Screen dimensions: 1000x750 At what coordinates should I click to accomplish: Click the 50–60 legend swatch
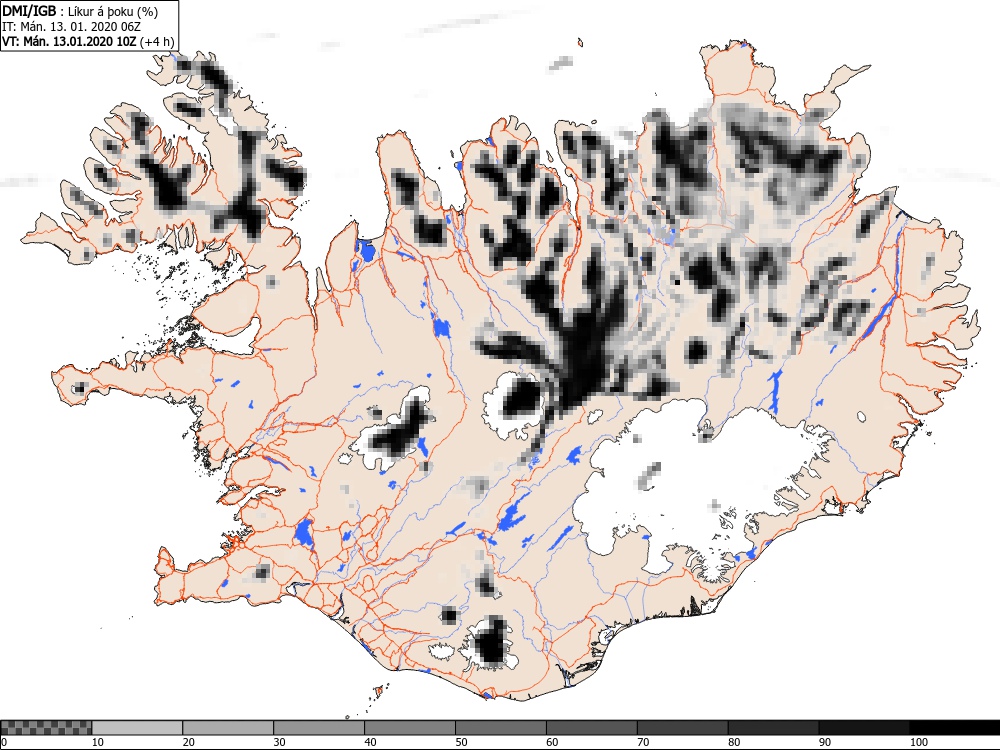pyautogui.click(x=501, y=728)
